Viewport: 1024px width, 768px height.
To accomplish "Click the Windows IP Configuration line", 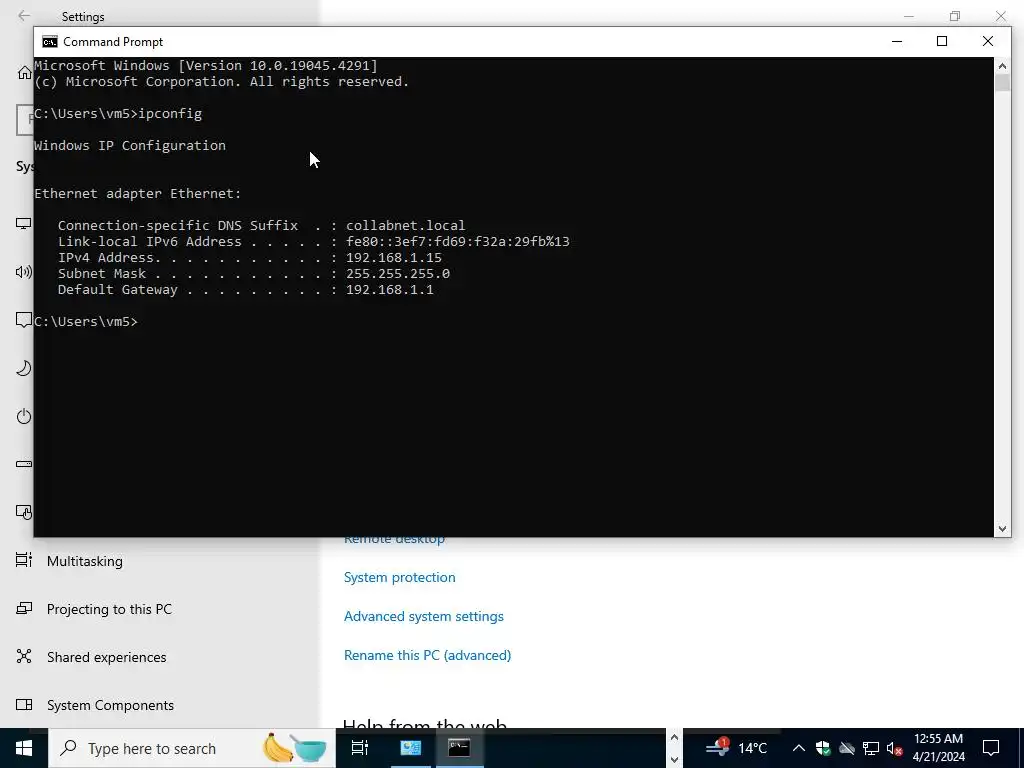I will [130, 146].
